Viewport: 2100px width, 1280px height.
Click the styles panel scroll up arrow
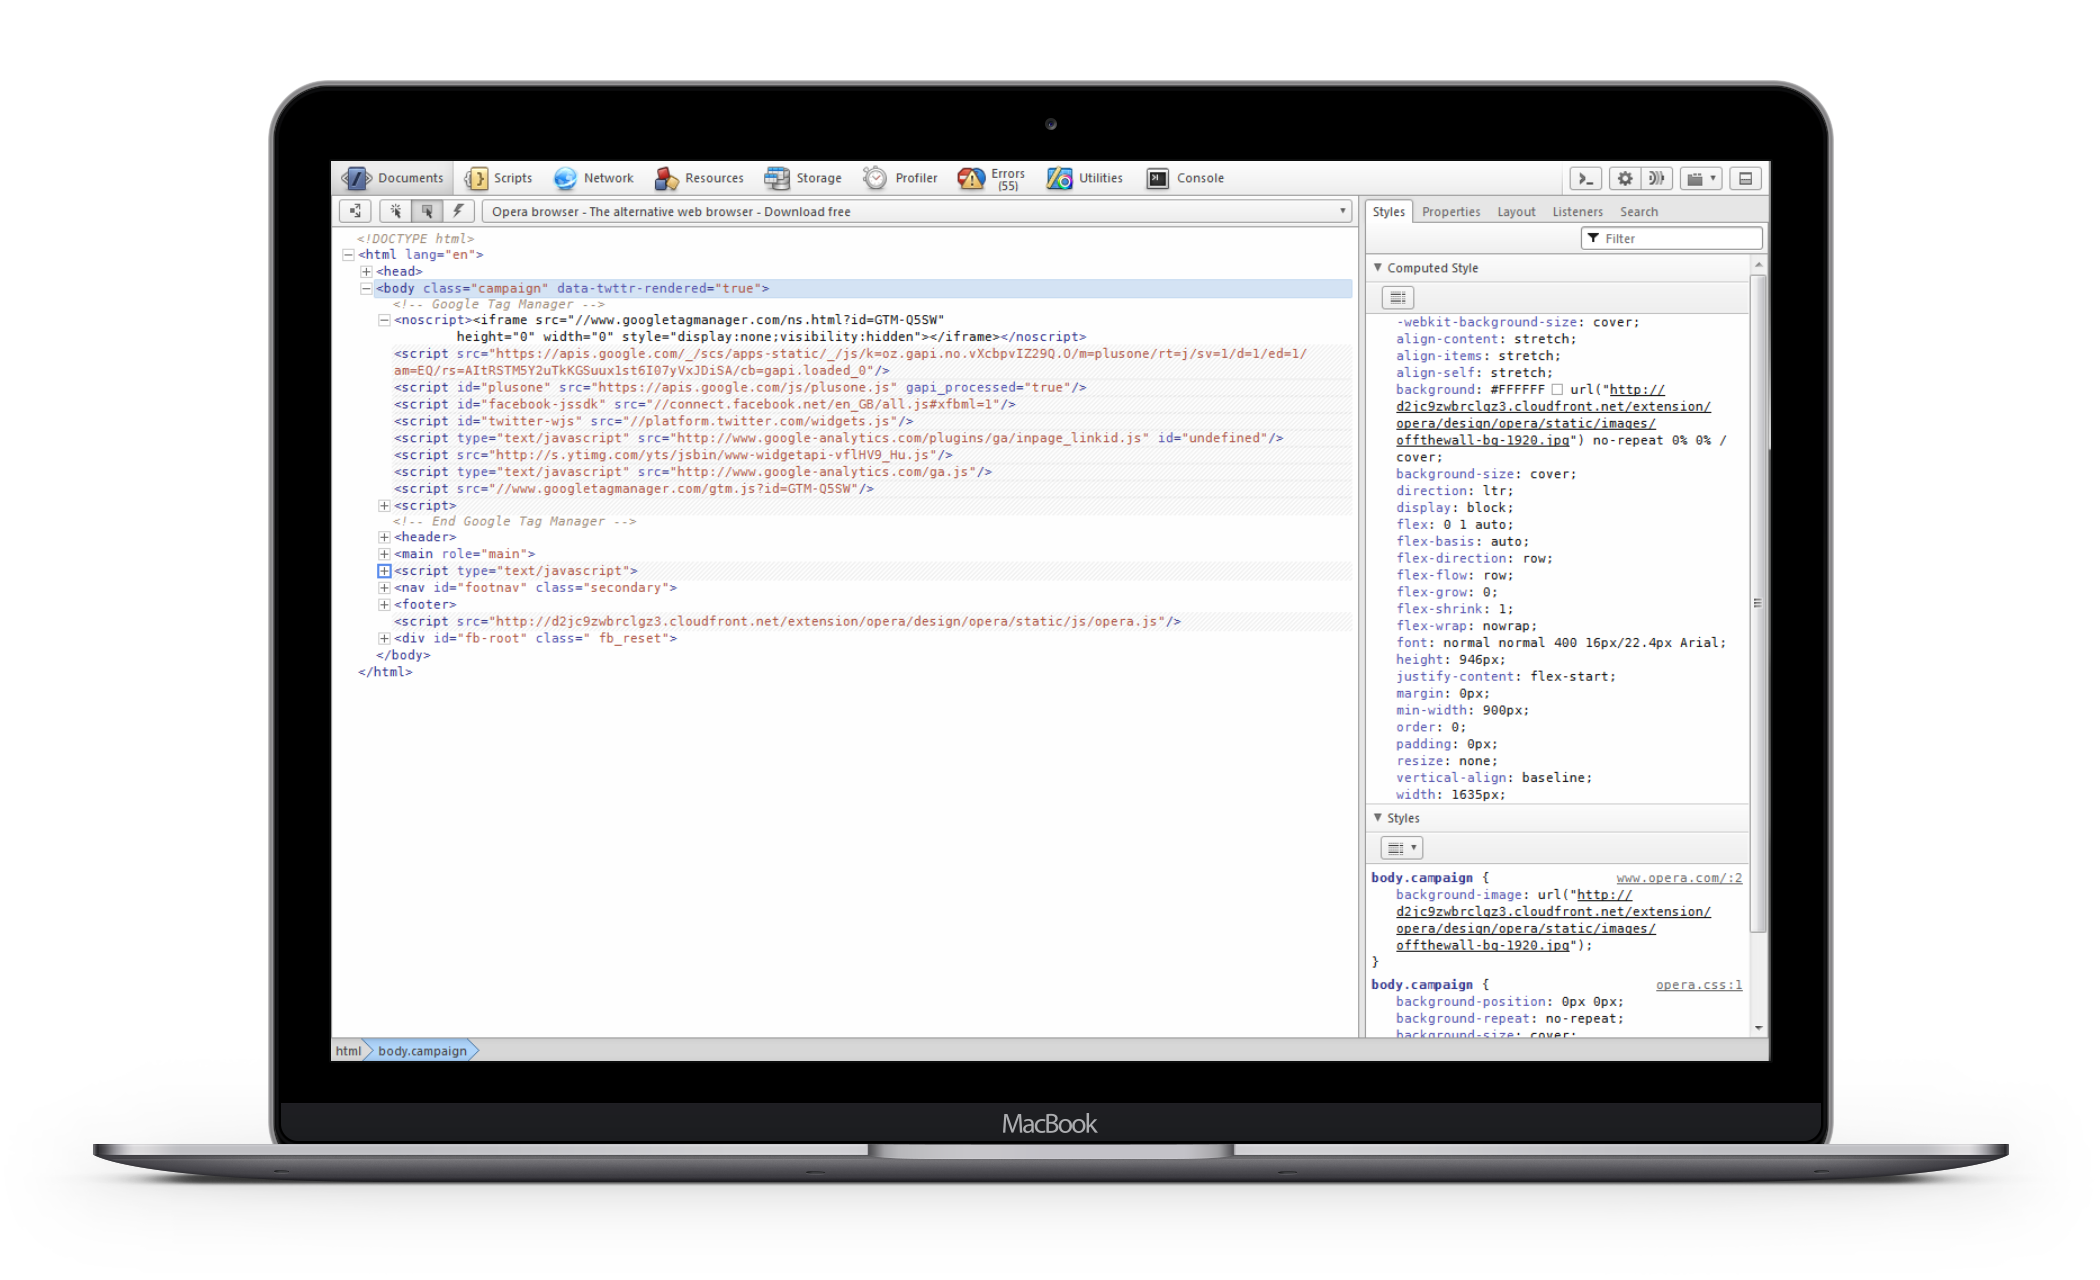pos(1758,265)
